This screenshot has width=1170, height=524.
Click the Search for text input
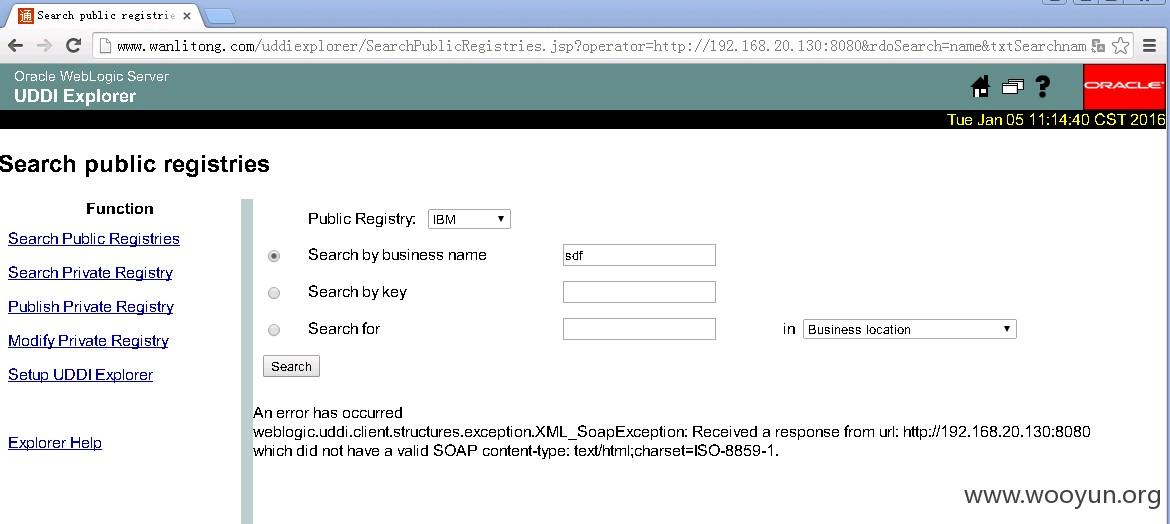click(x=639, y=329)
